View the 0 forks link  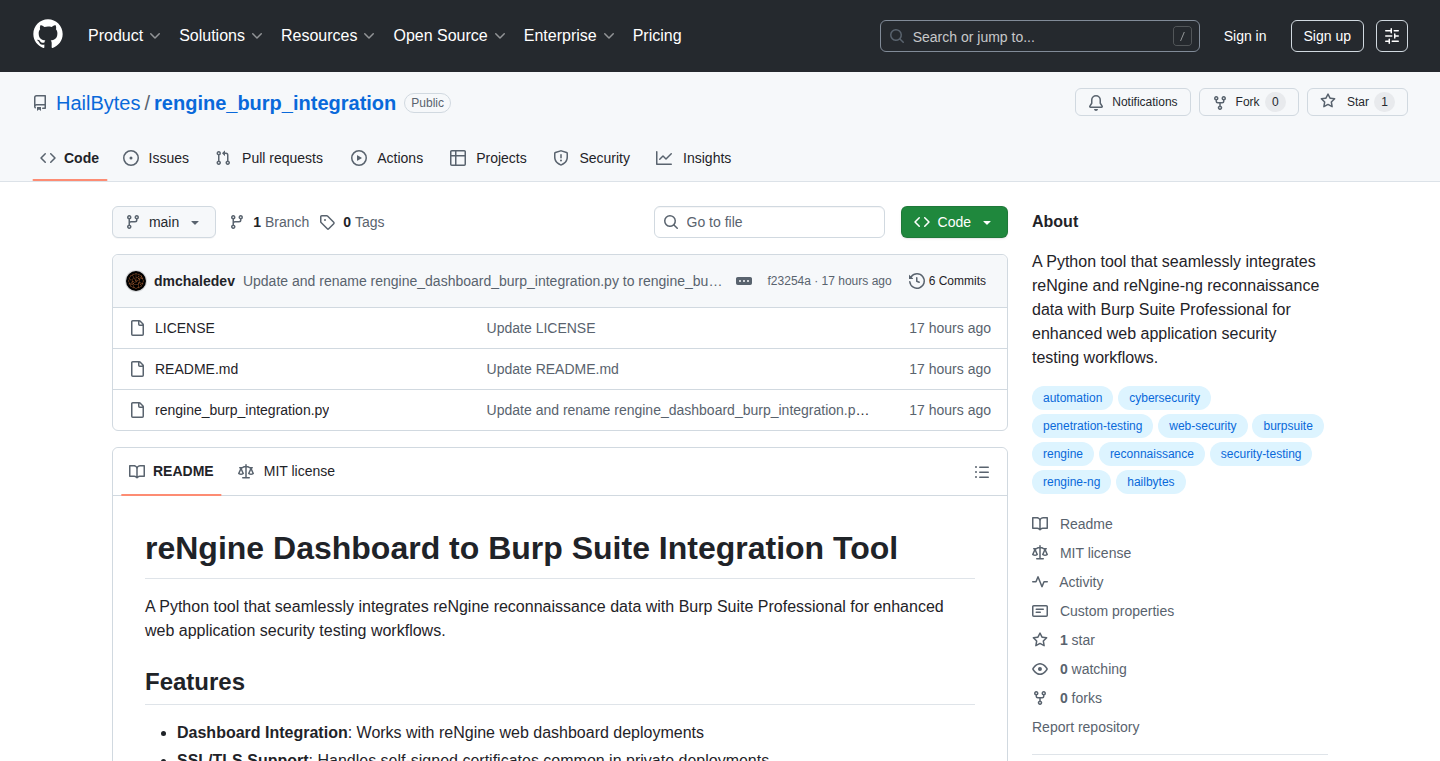pos(1067,698)
